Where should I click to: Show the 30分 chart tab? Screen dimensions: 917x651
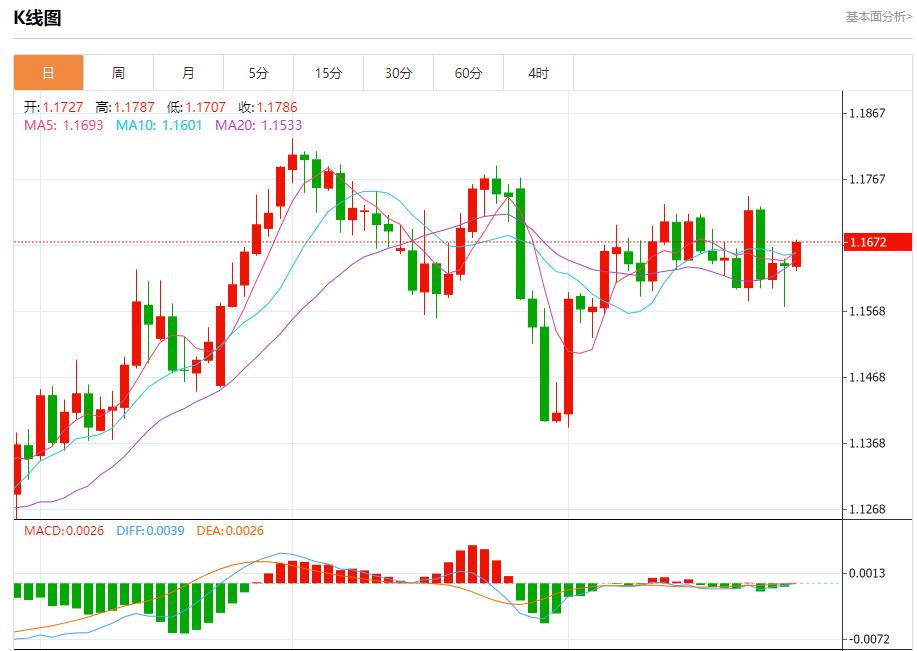[398, 73]
